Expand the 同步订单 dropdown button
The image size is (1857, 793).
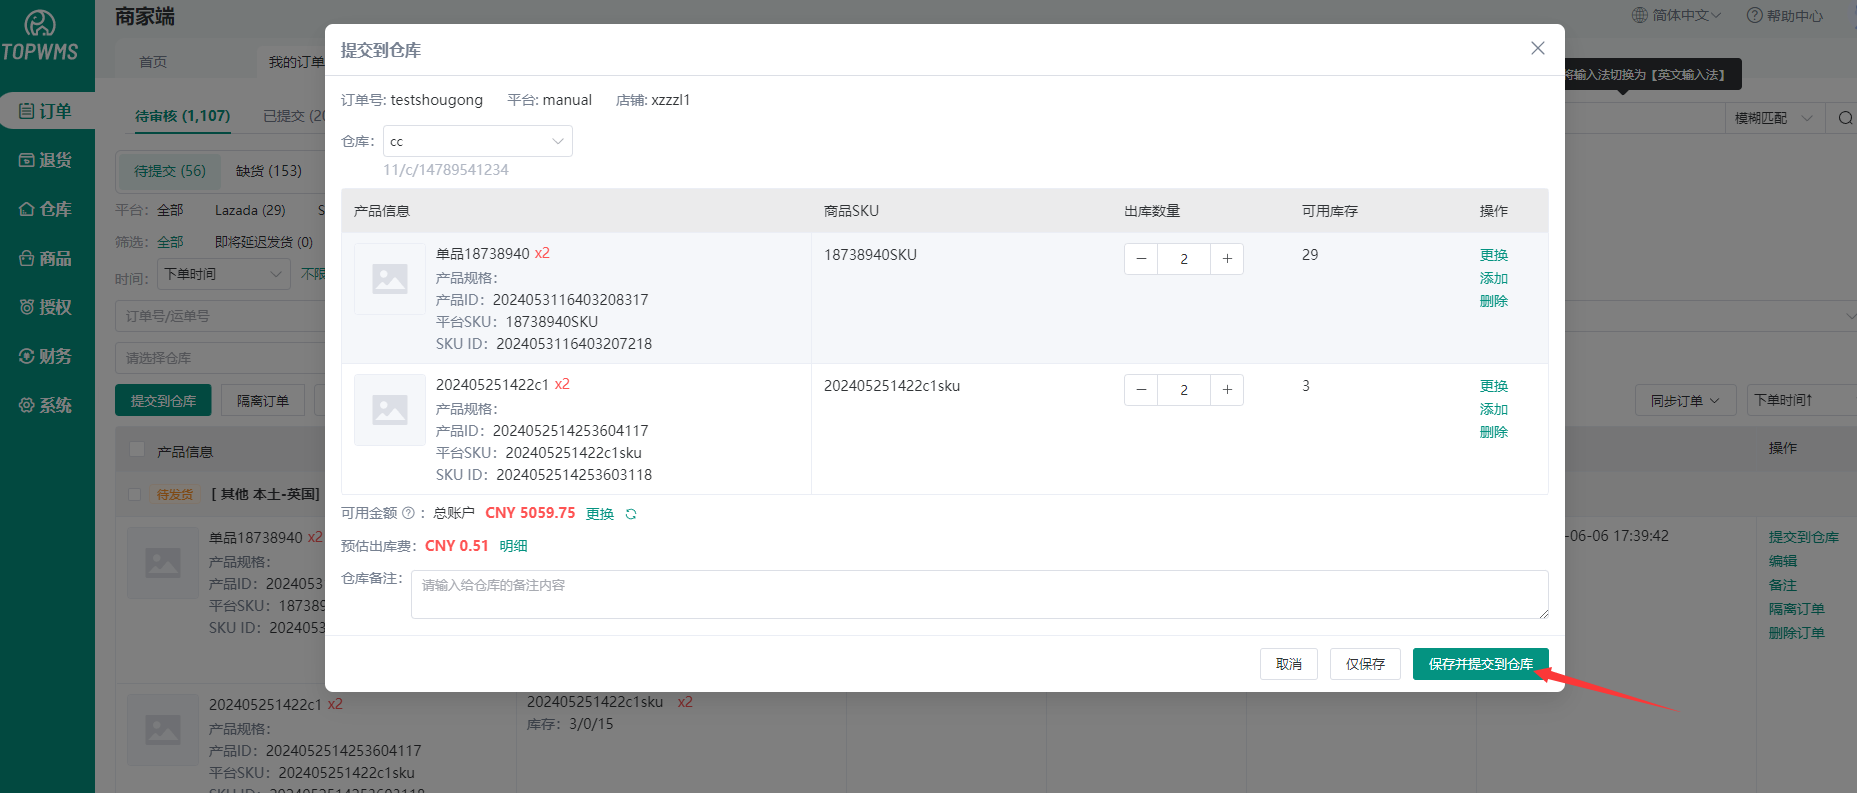[1684, 401]
